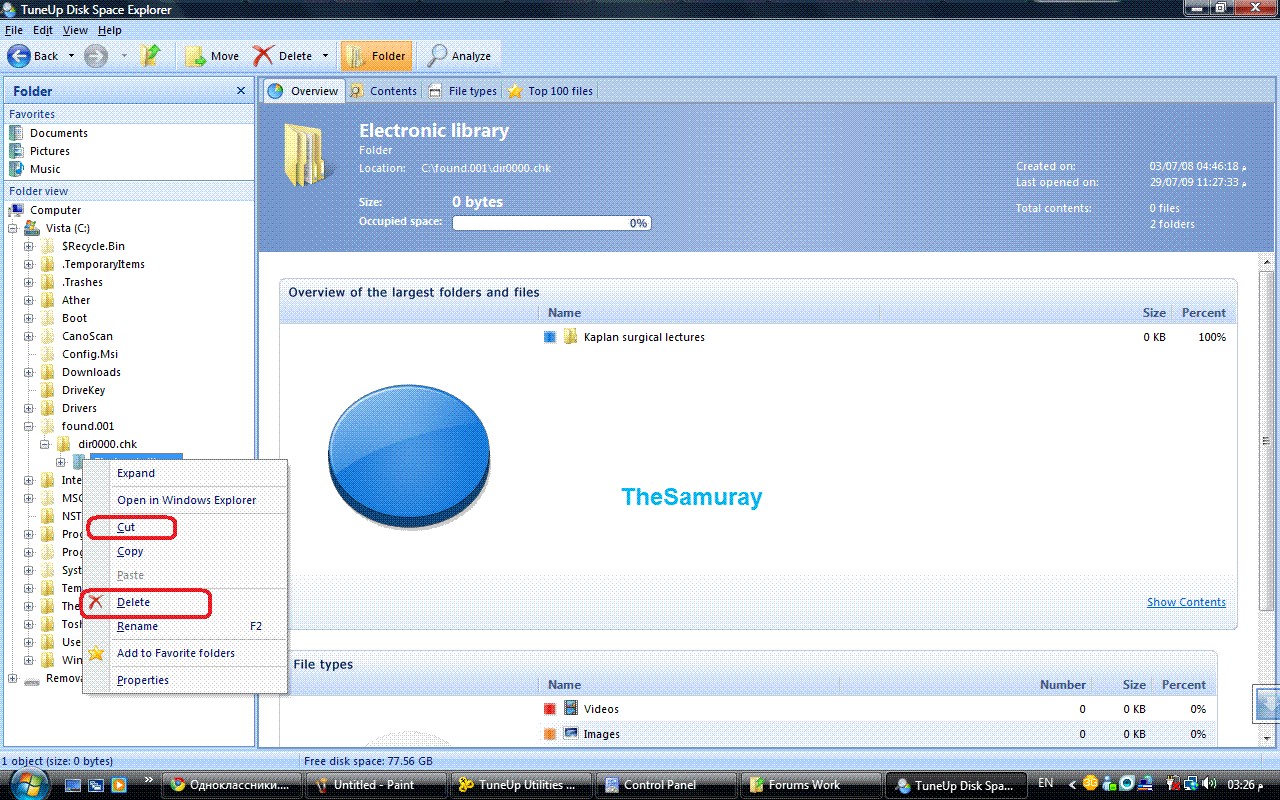
Task: Switch to the Top 100 files tab
Action: (x=550, y=91)
